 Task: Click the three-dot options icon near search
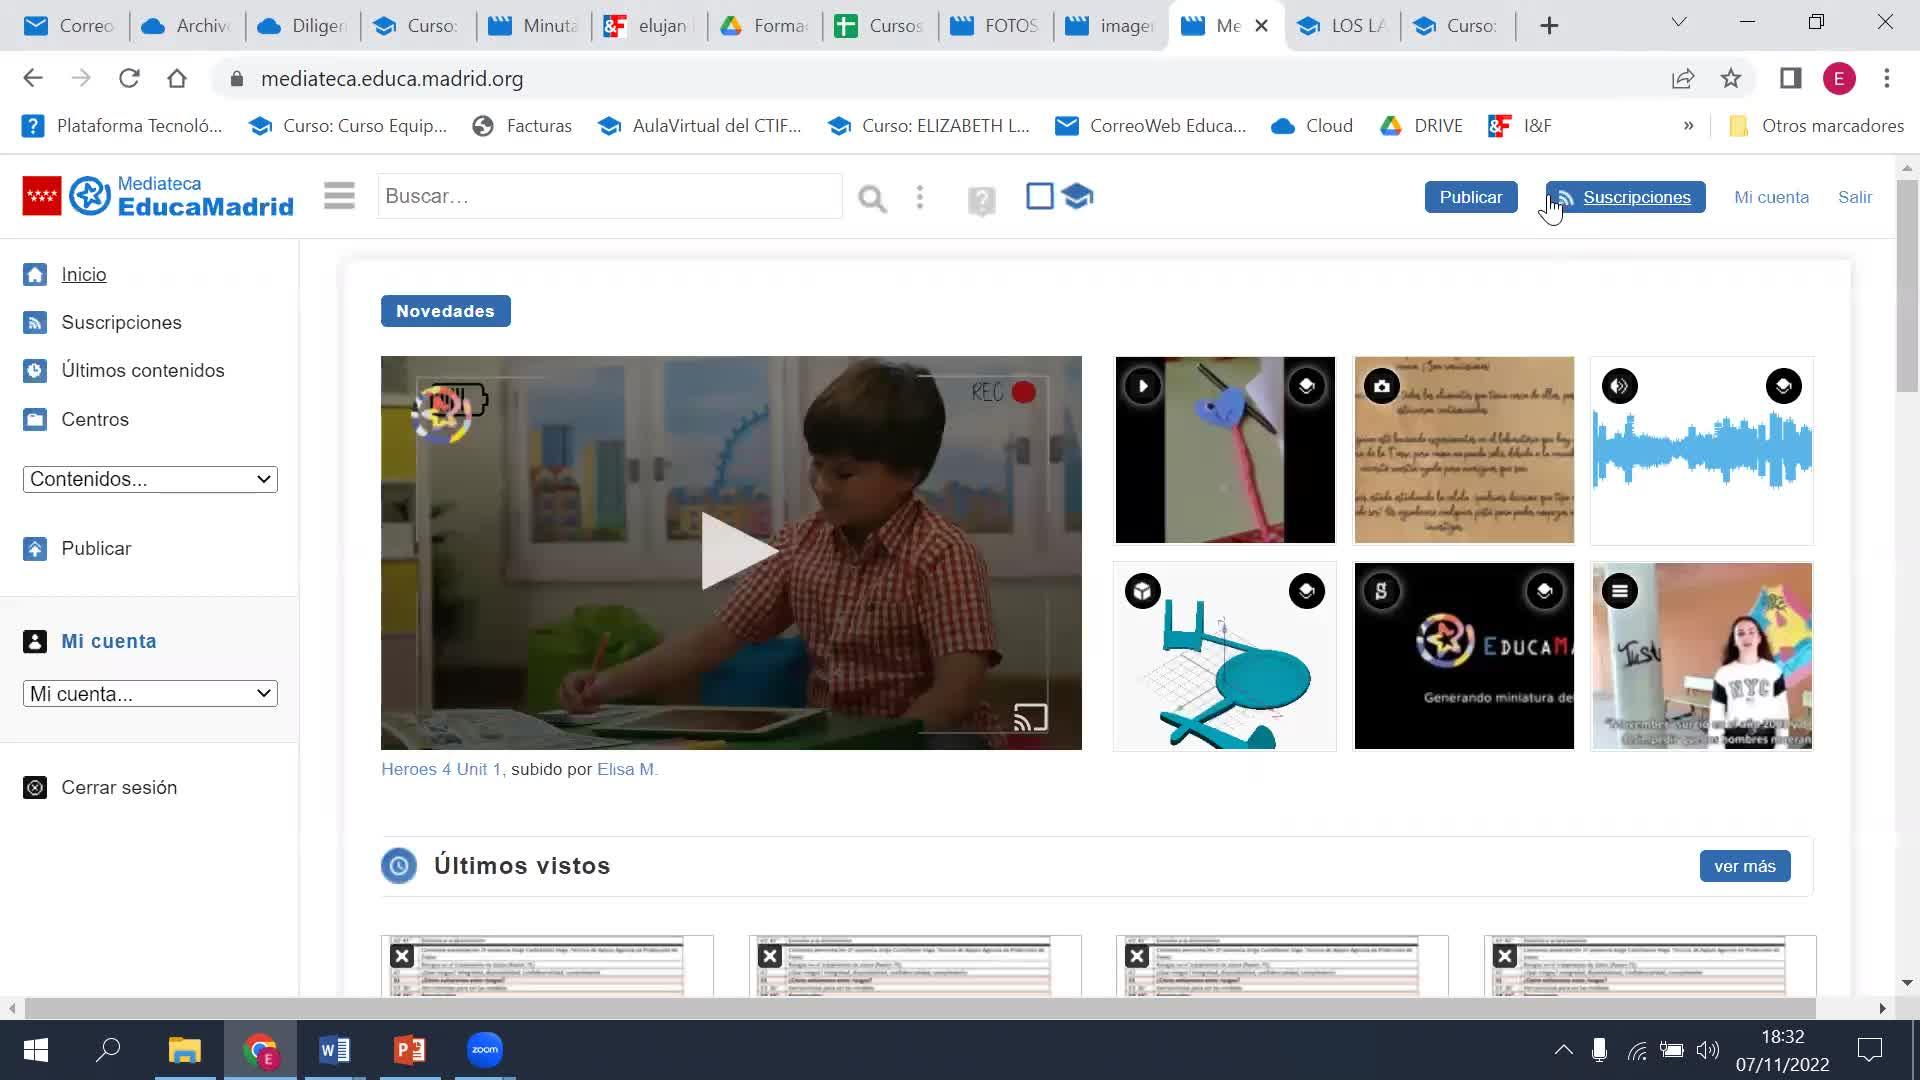tap(920, 197)
